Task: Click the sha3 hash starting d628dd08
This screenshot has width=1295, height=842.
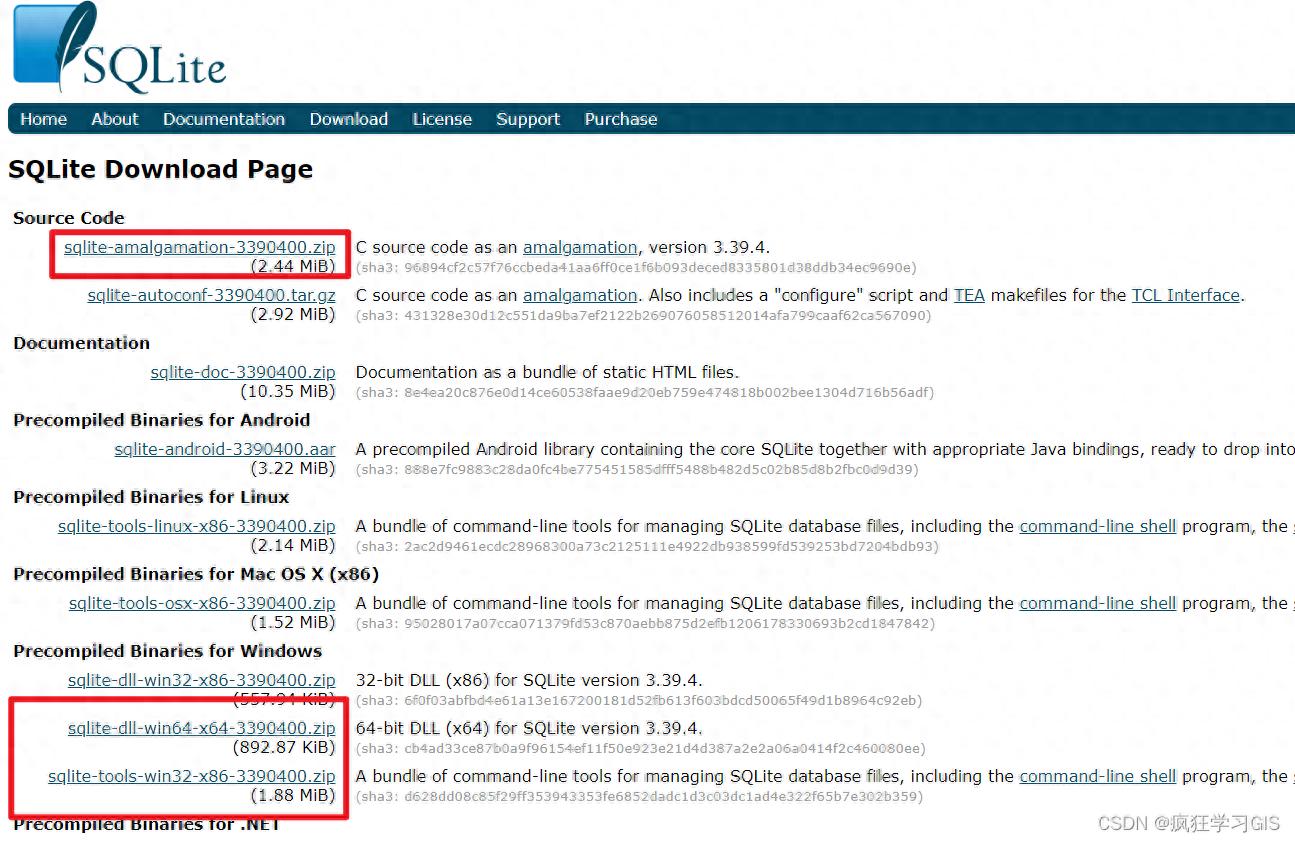Action: pyautogui.click(x=639, y=797)
